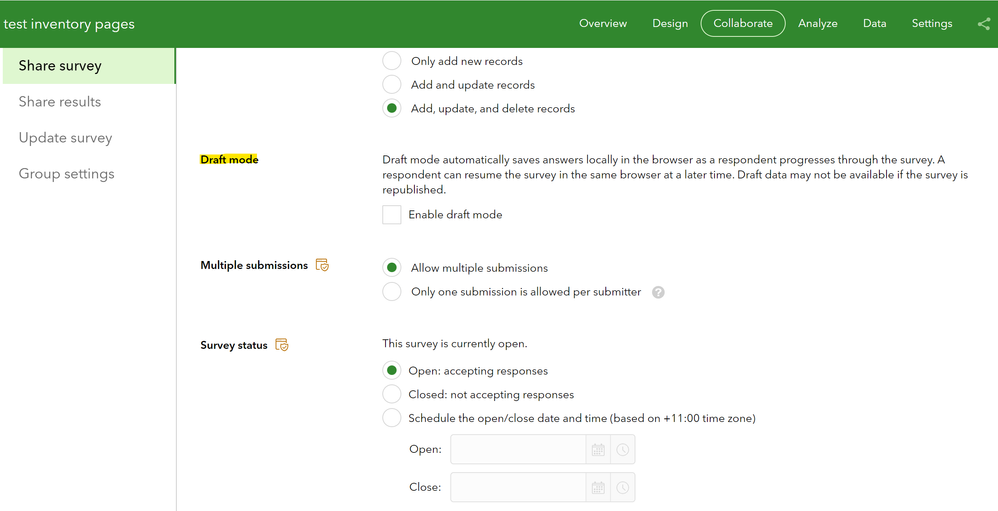Open Group settings in sidebar
Viewport: 998px width, 511px height.
pos(66,174)
